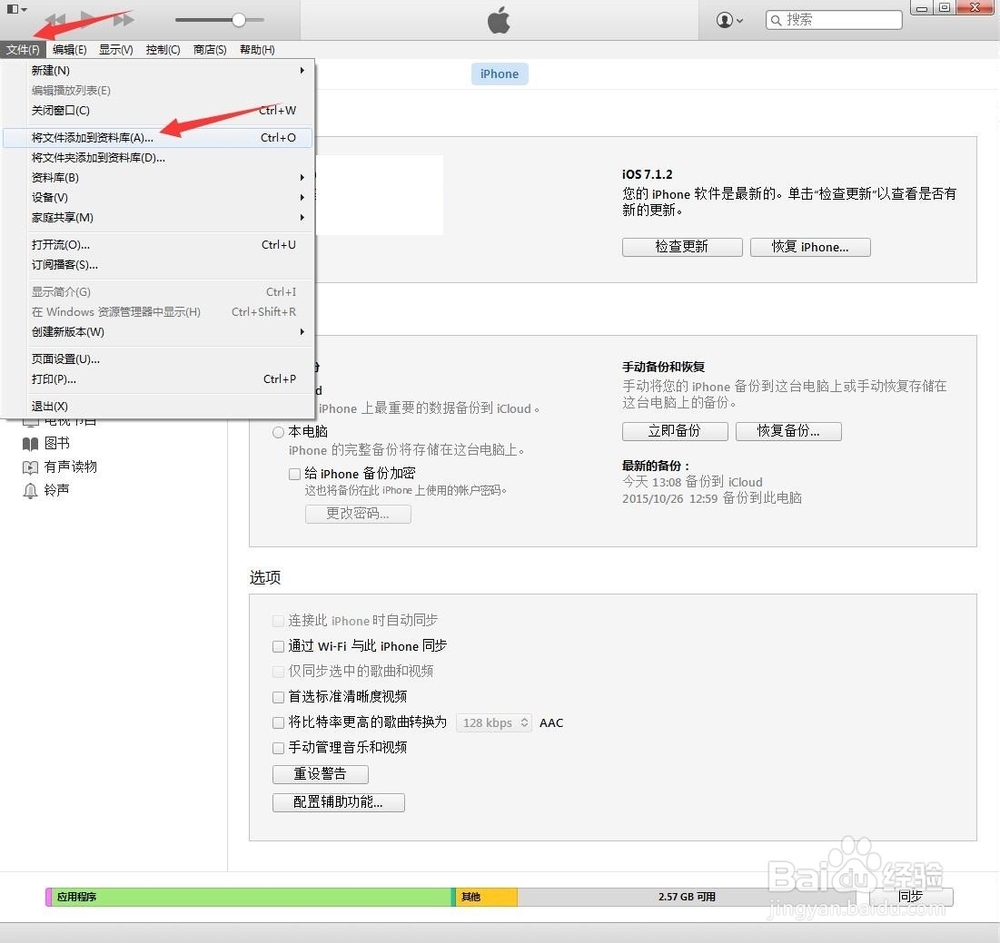This screenshot has height=943, width=1000.
Task: Select 将文件添加到资料库(A)... menu entry
Action: (x=158, y=138)
